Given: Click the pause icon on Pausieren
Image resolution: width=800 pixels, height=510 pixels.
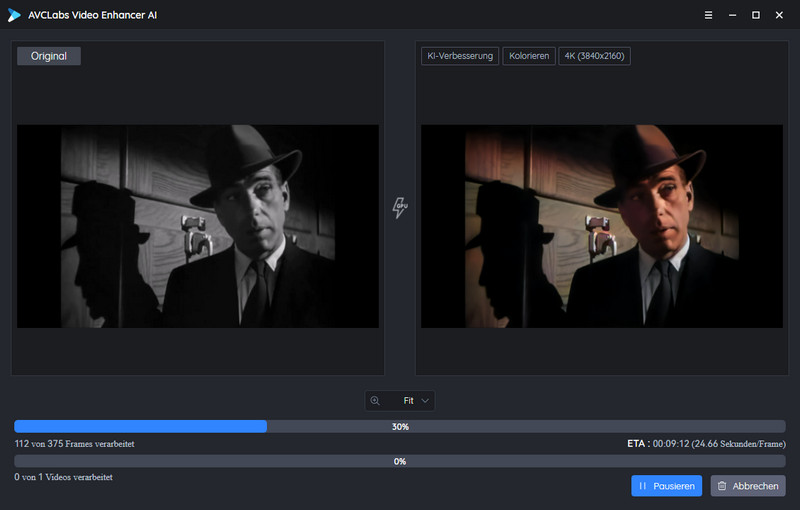Looking at the screenshot, I should (643, 486).
